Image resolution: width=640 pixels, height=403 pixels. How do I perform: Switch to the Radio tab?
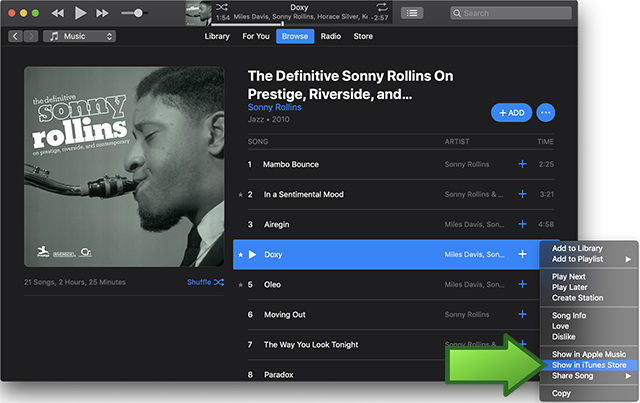(331, 36)
